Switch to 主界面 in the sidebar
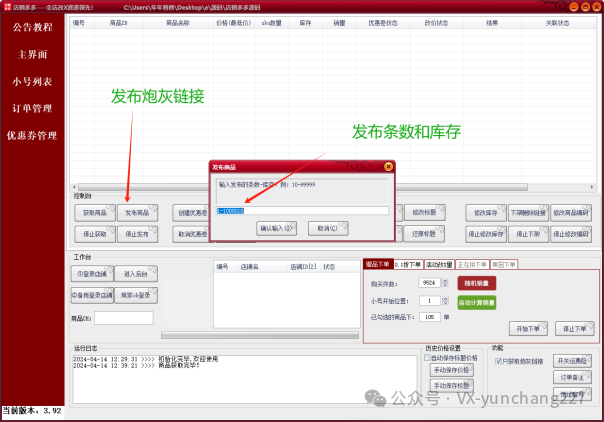The height and width of the screenshot is (422, 604). [x=32, y=55]
